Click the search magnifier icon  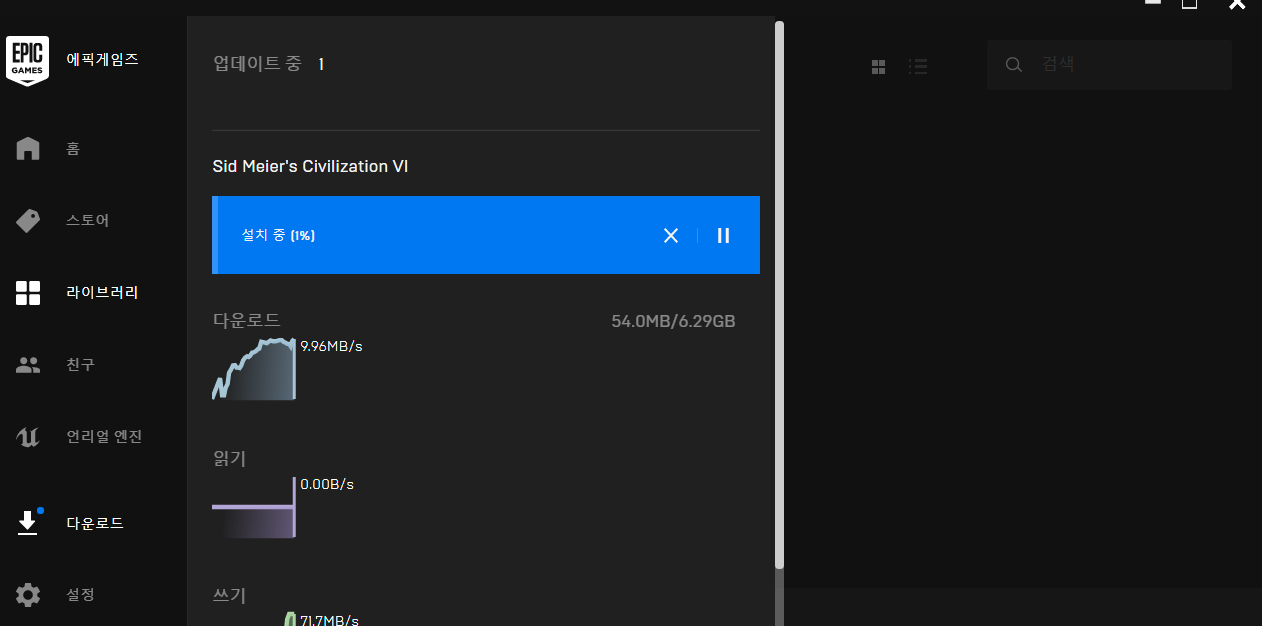coord(1014,65)
